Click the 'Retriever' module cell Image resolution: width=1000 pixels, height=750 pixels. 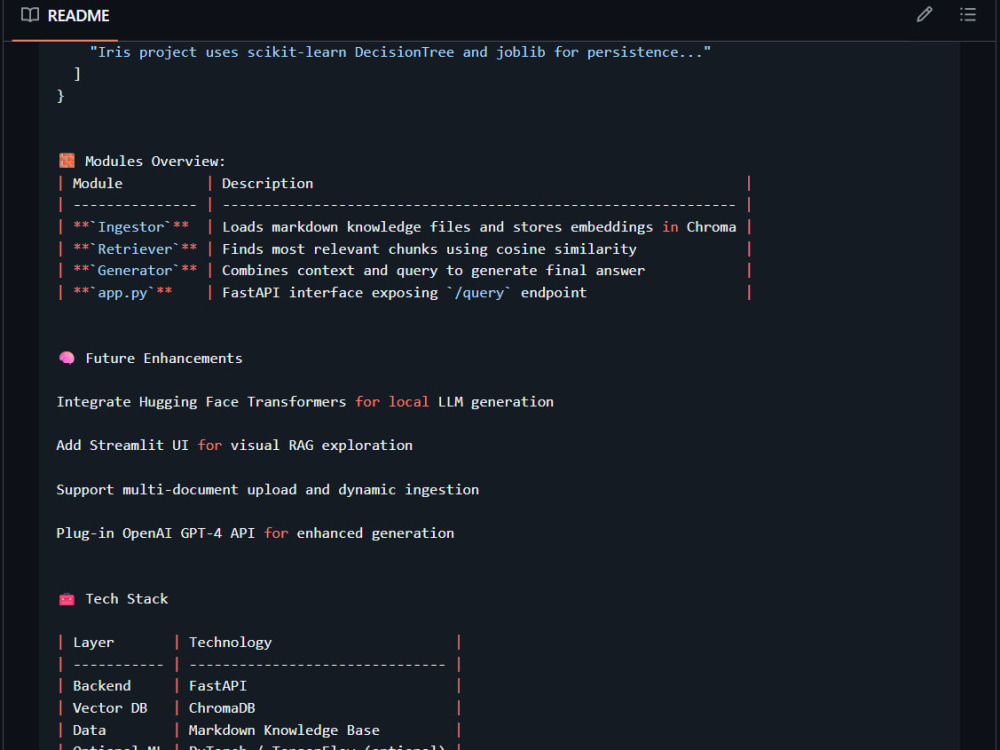tap(135, 249)
